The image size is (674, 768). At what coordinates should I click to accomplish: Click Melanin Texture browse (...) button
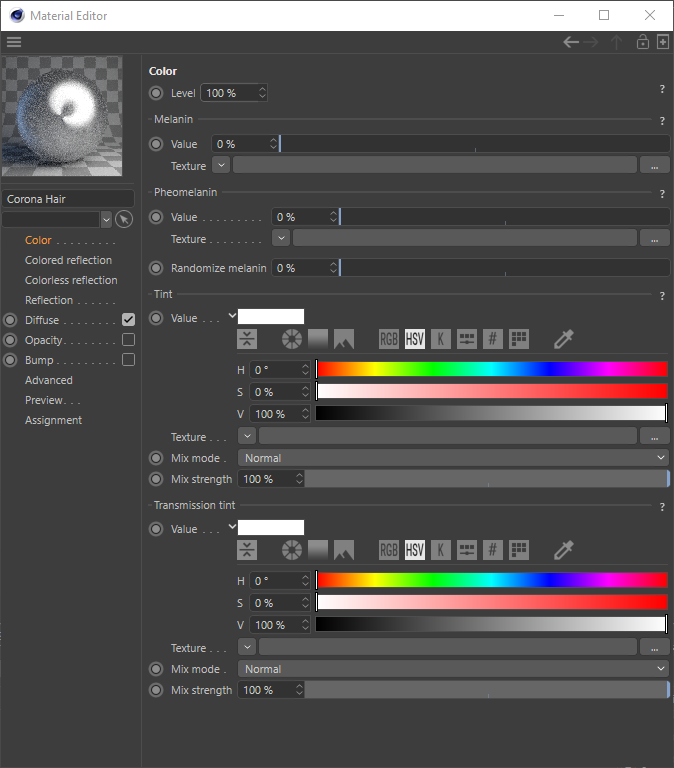pos(654,165)
